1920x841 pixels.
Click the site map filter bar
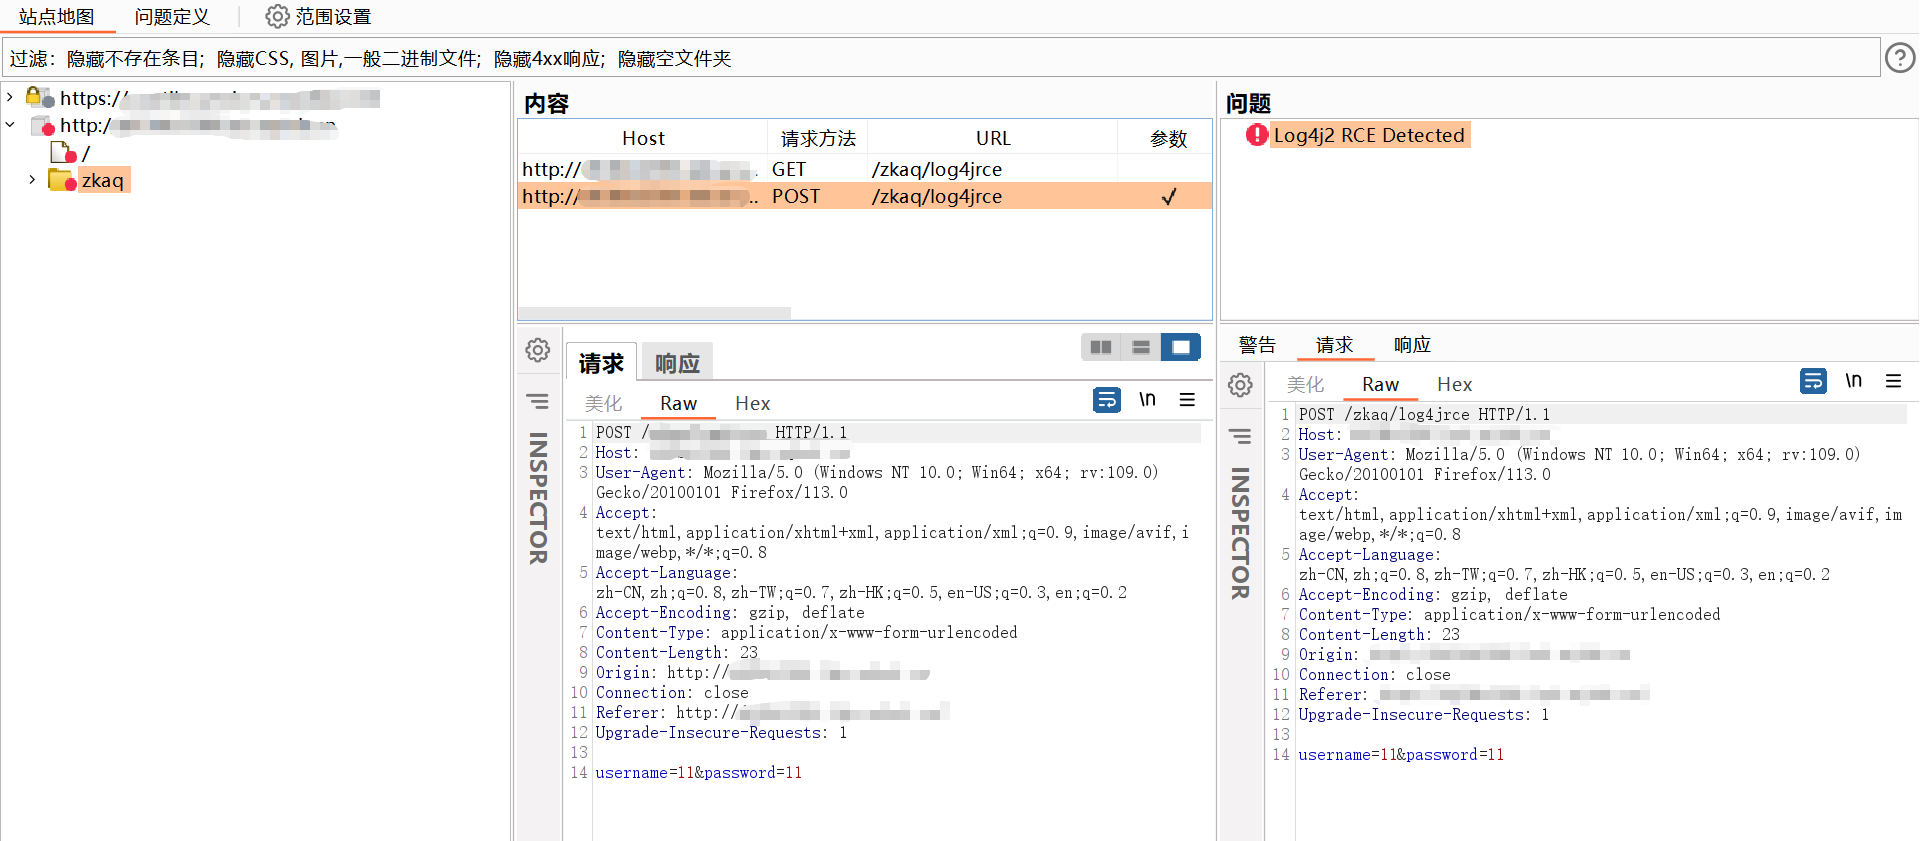click(x=940, y=58)
